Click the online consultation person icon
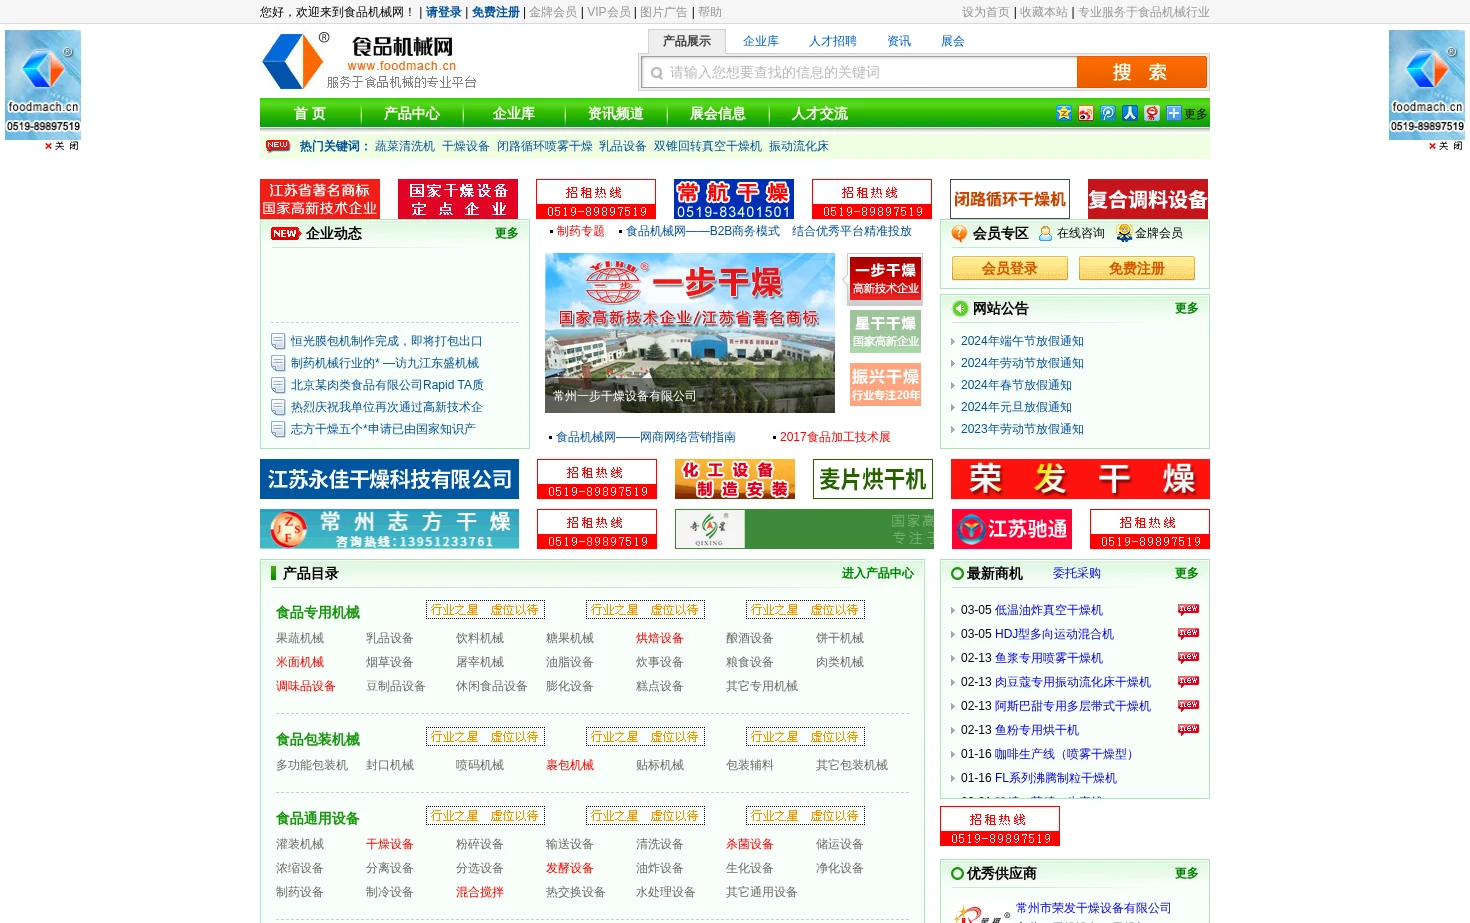 click(1046, 233)
